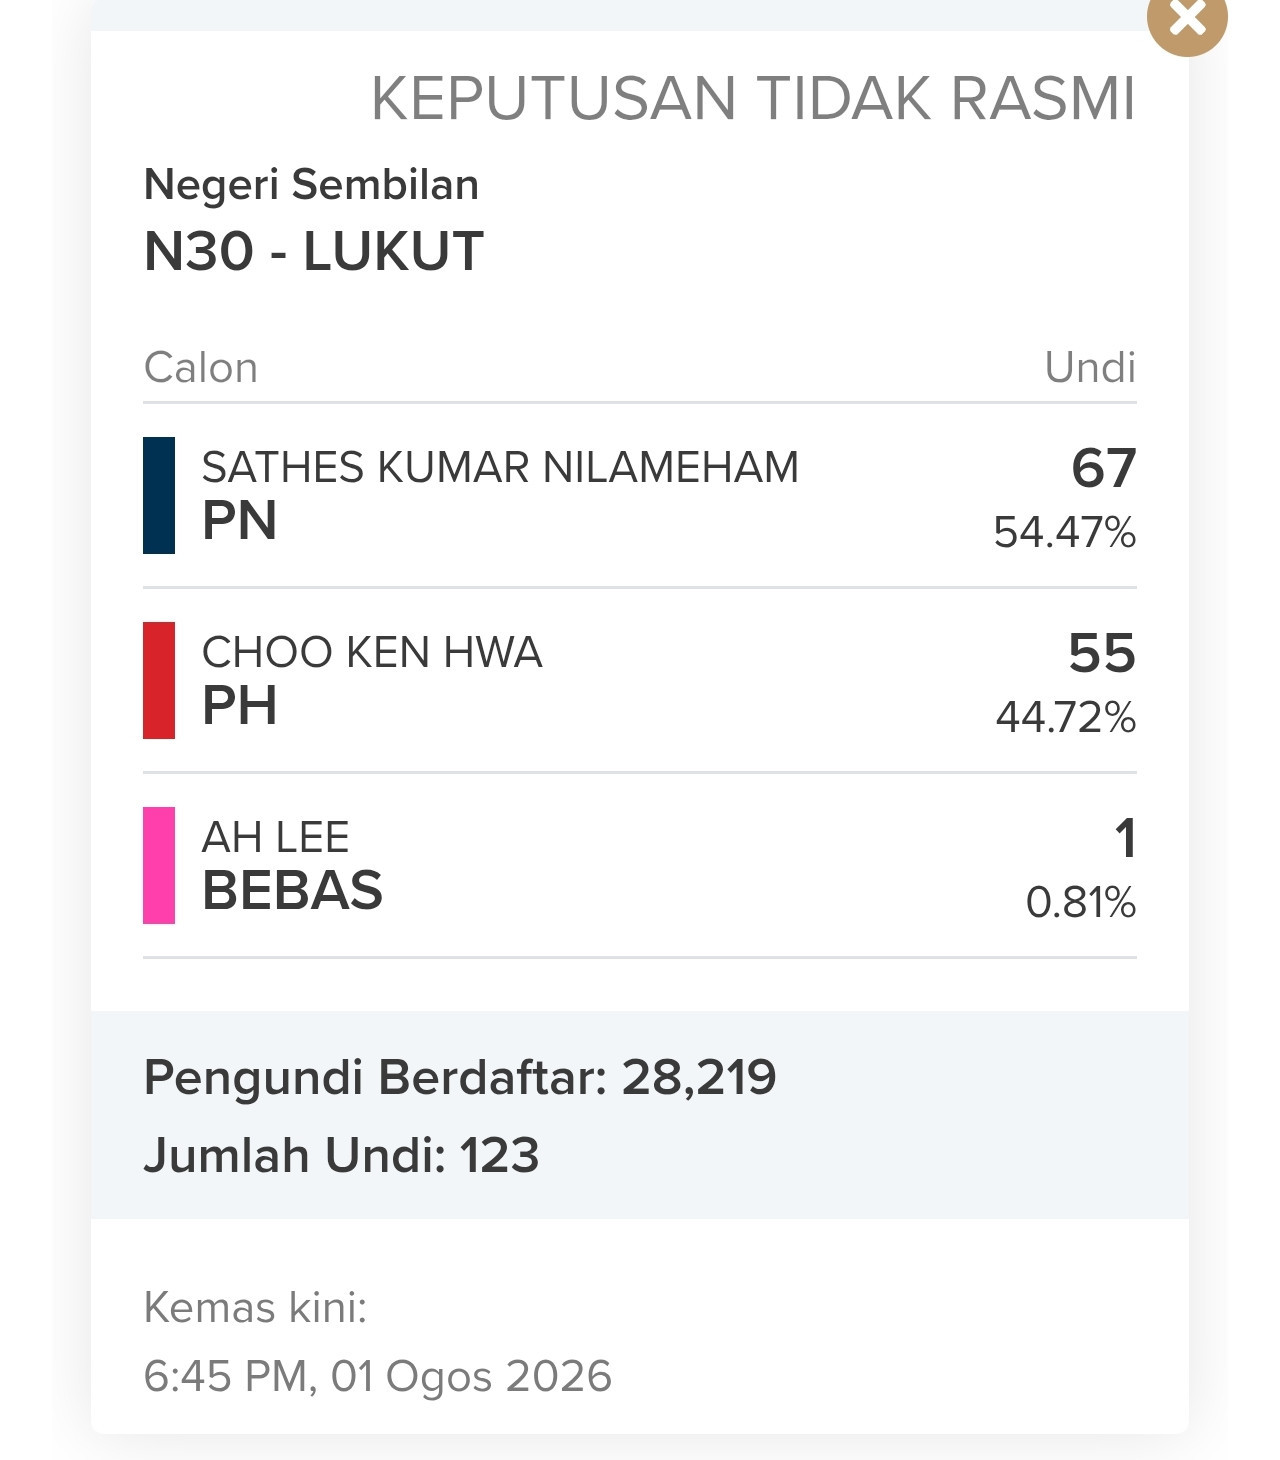Select candidate Choo Ken Hwa

click(372, 652)
